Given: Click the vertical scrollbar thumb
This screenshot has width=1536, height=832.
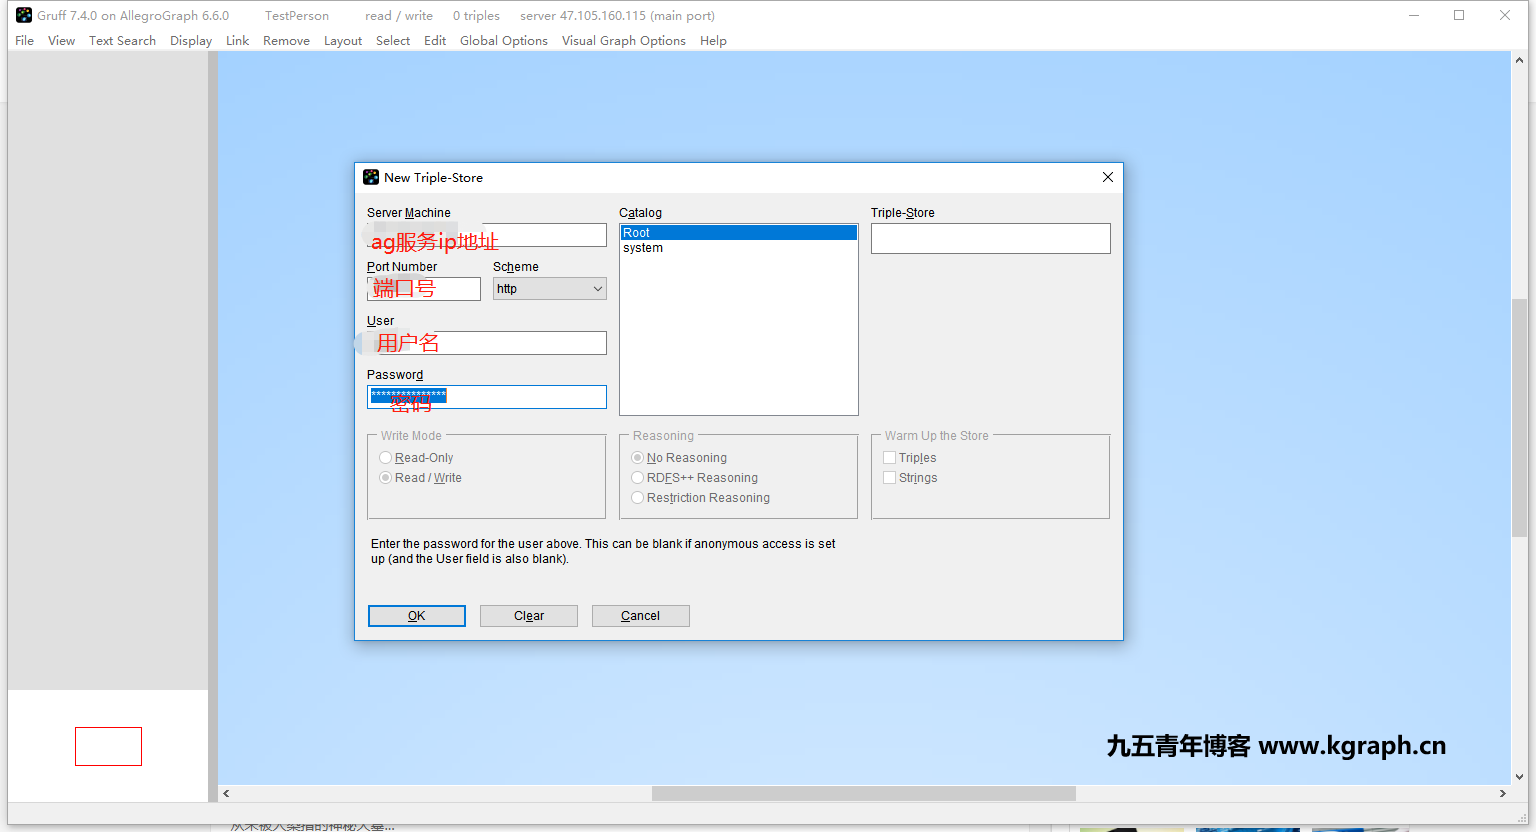Looking at the screenshot, I should (1519, 418).
